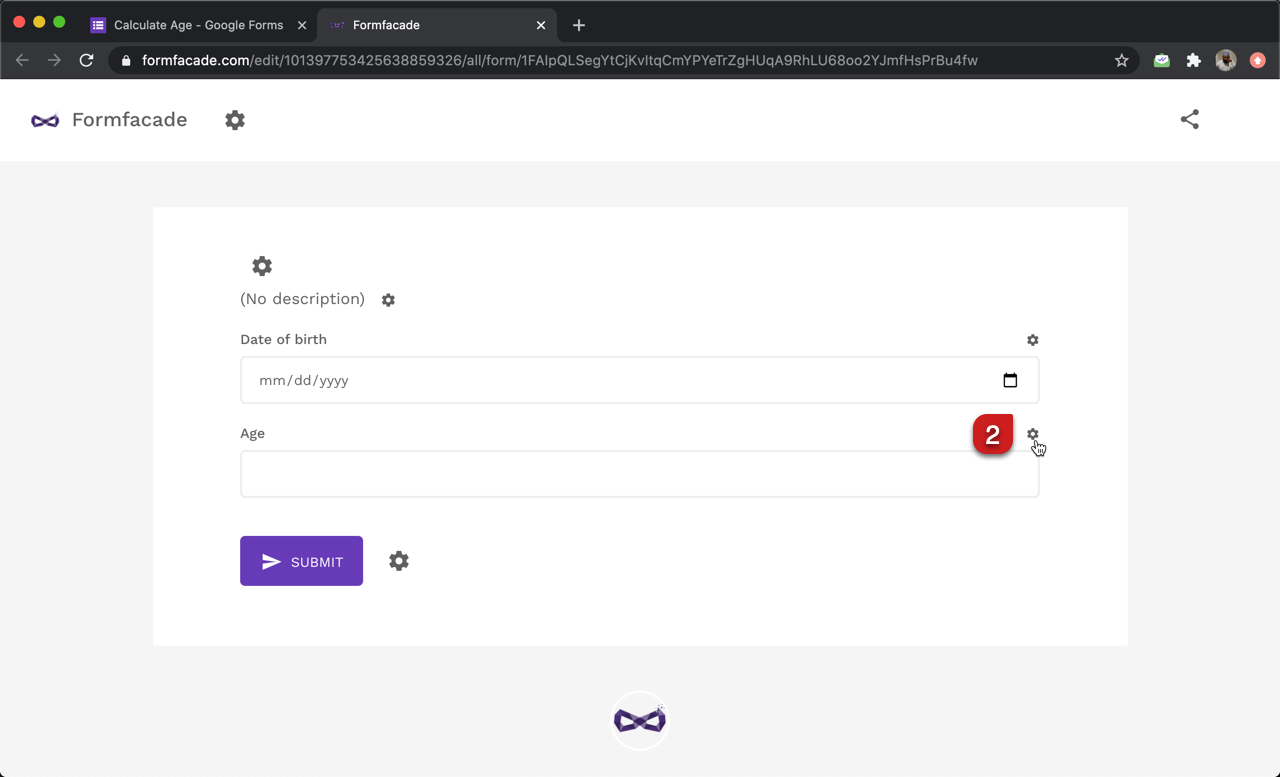
Task: Switch to Calculate Age - Google Forms tab
Action: tap(197, 25)
